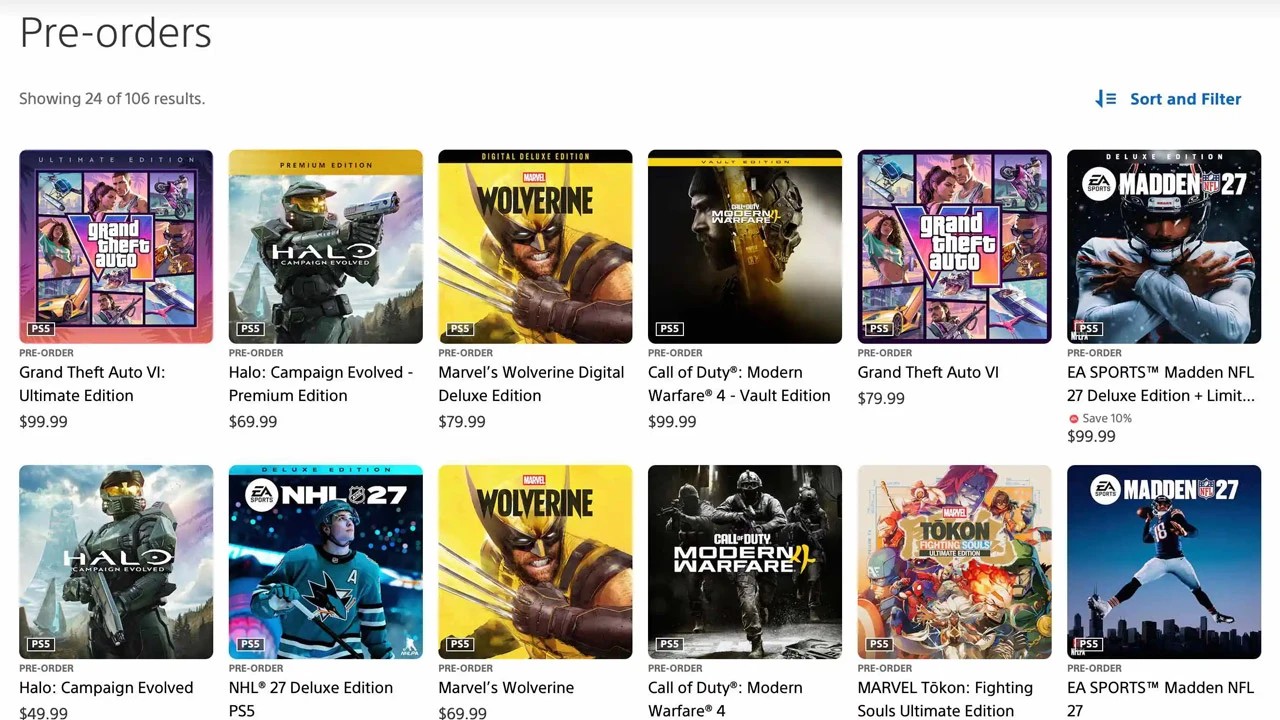Image resolution: width=1280 pixels, height=720 pixels.
Task: Open the standard Grand Theft Auto VI cover
Action: click(x=955, y=247)
